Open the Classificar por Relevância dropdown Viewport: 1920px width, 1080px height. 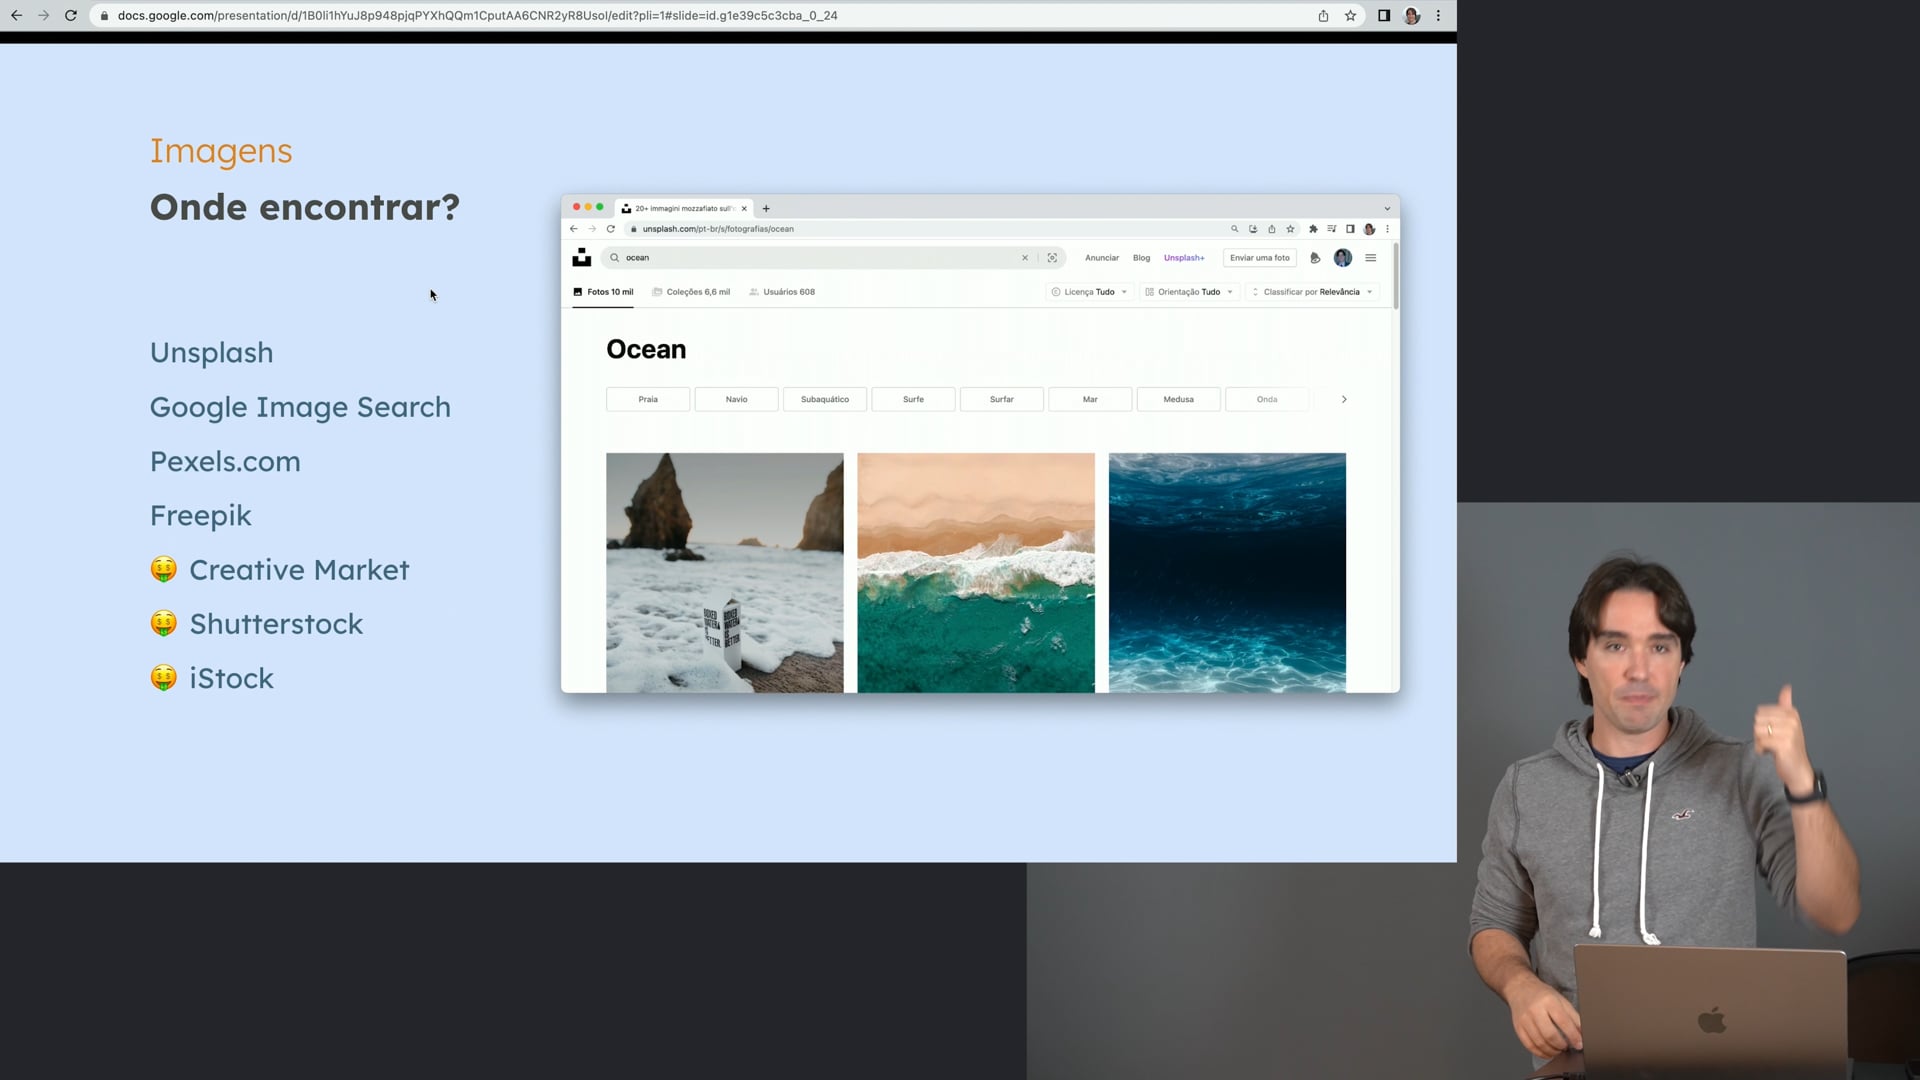click(1312, 292)
